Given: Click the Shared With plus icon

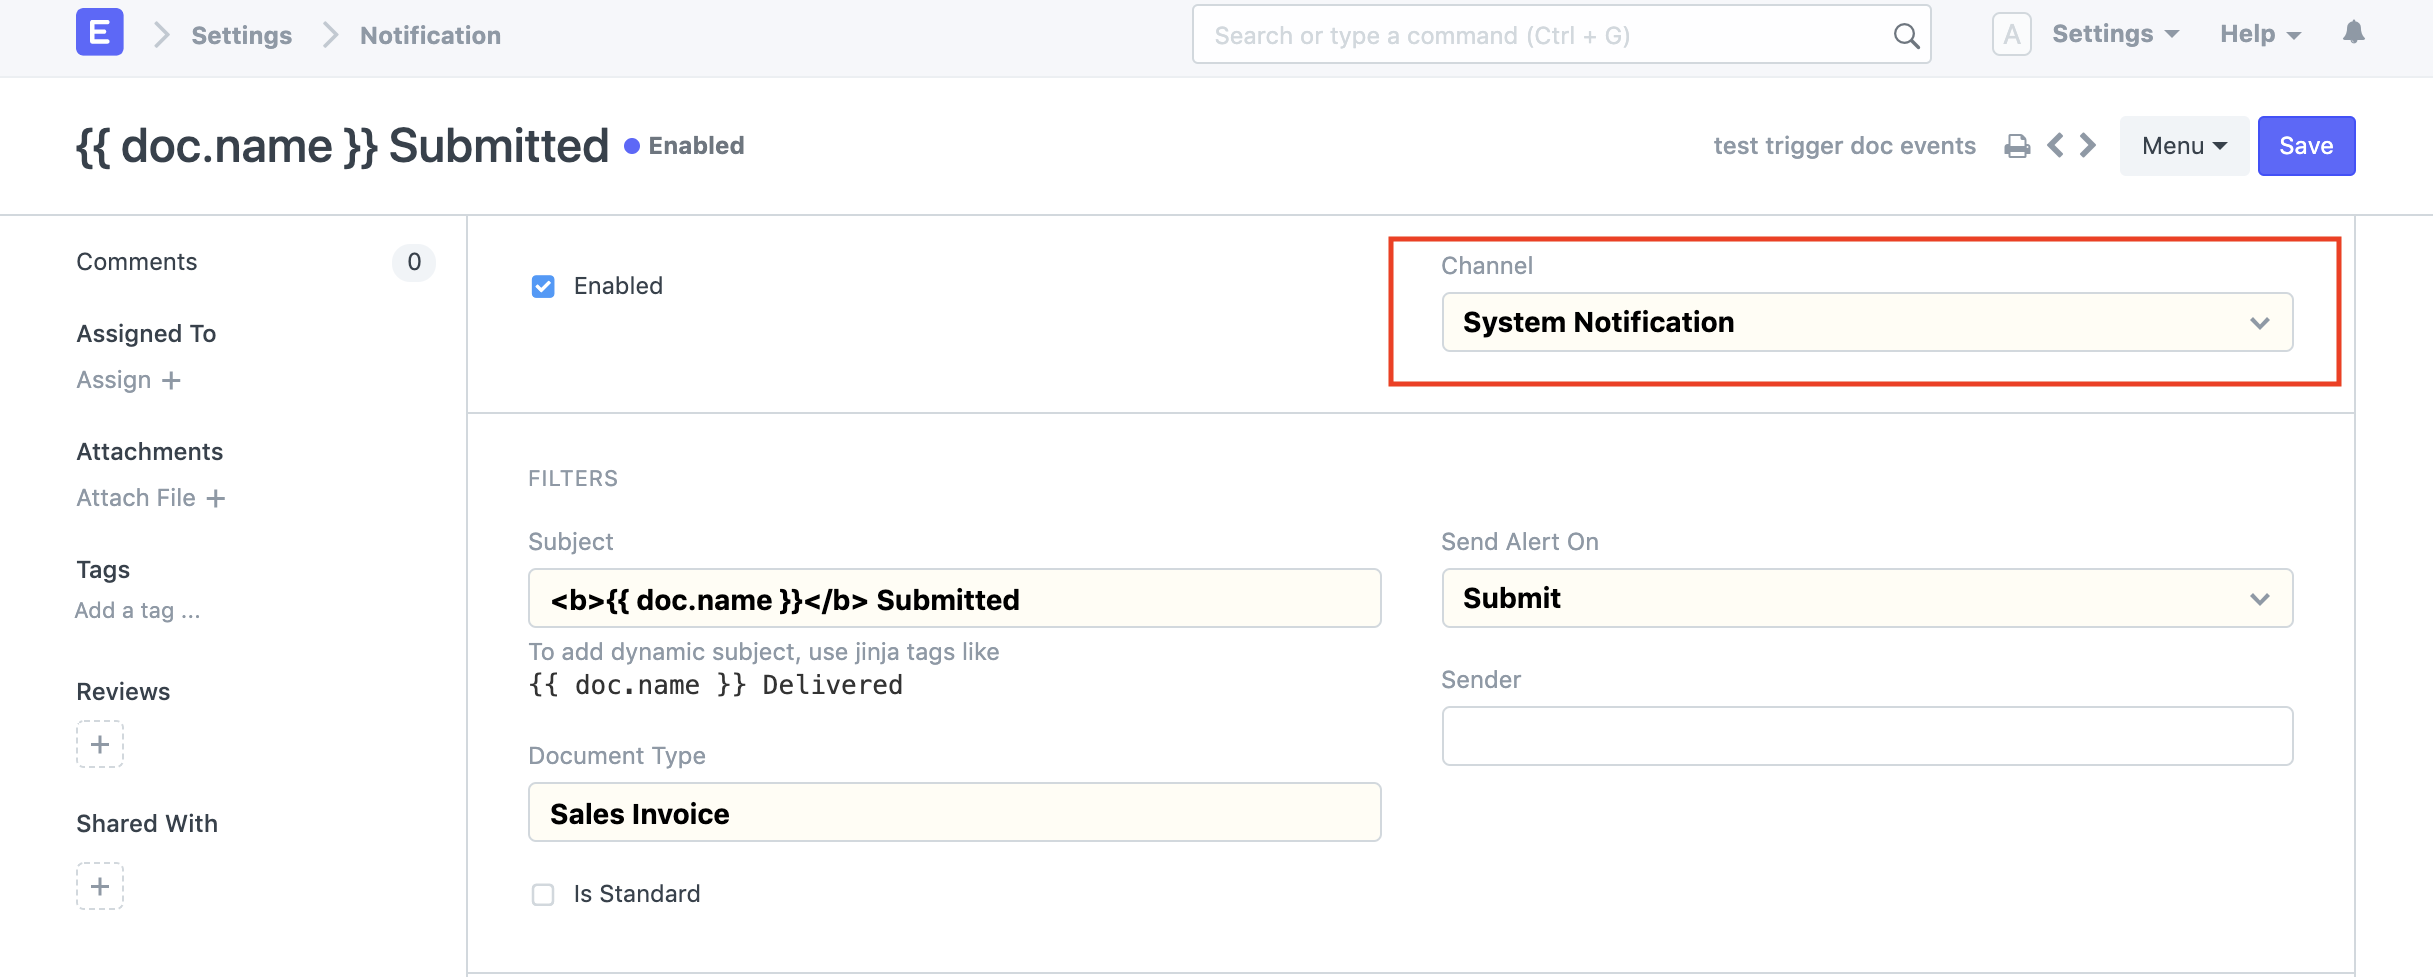Looking at the screenshot, I should coord(99,885).
